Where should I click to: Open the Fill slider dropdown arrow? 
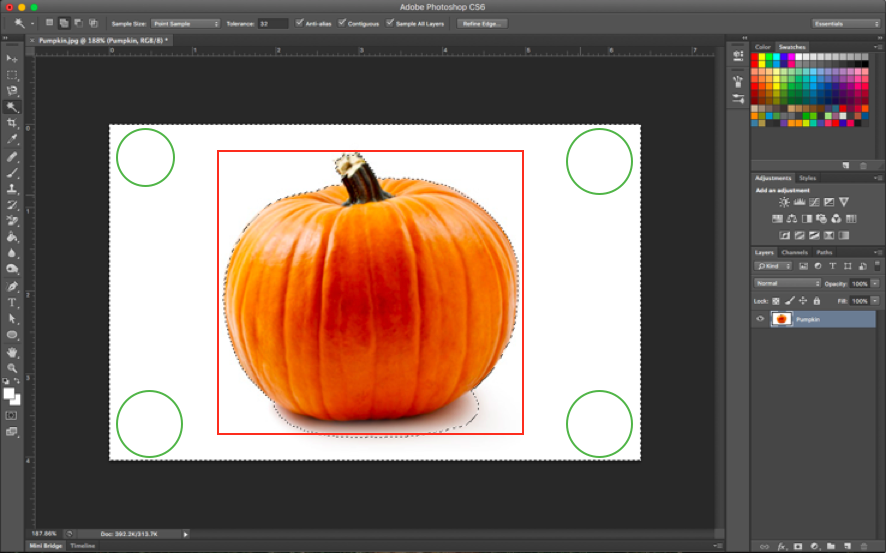[x=875, y=301]
